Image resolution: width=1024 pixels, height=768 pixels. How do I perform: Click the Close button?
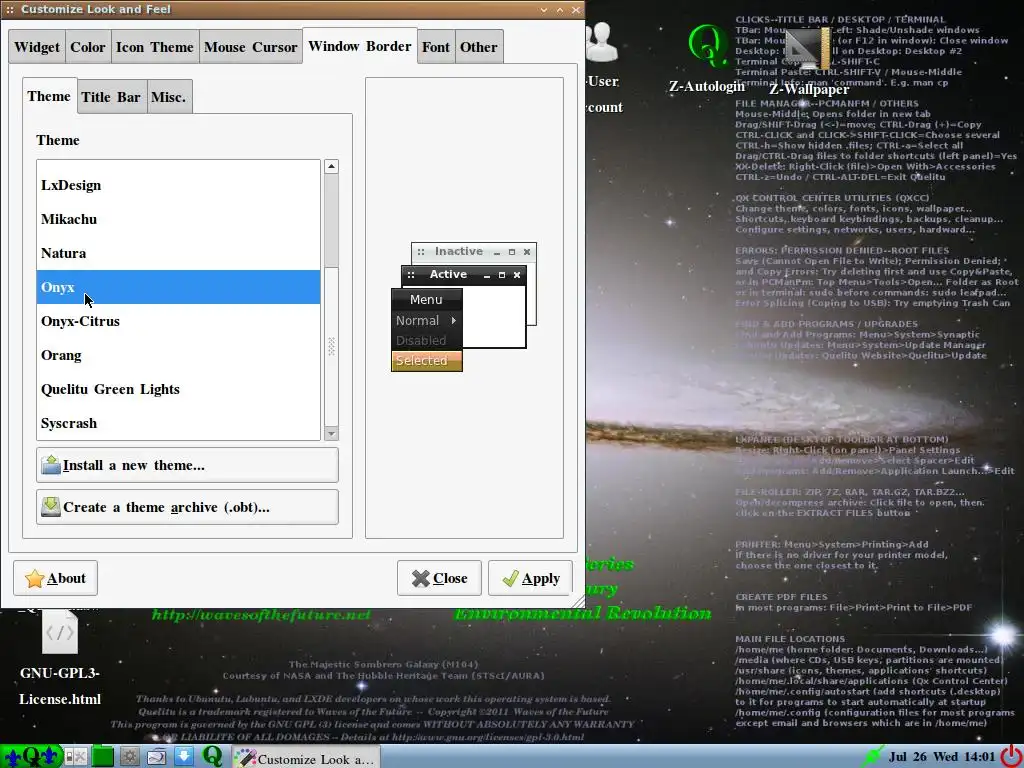pyautogui.click(x=439, y=578)
